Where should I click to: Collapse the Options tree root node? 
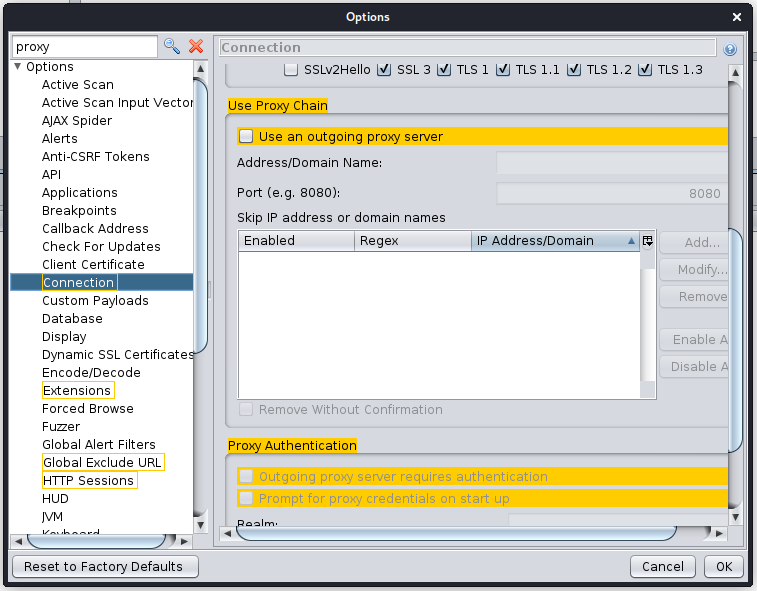17,67
